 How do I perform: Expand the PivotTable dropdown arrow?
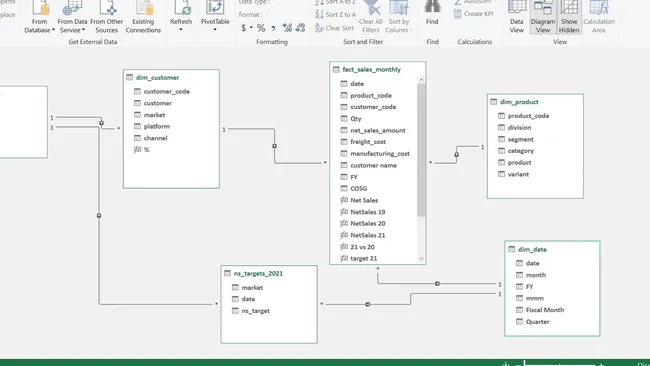215,30
